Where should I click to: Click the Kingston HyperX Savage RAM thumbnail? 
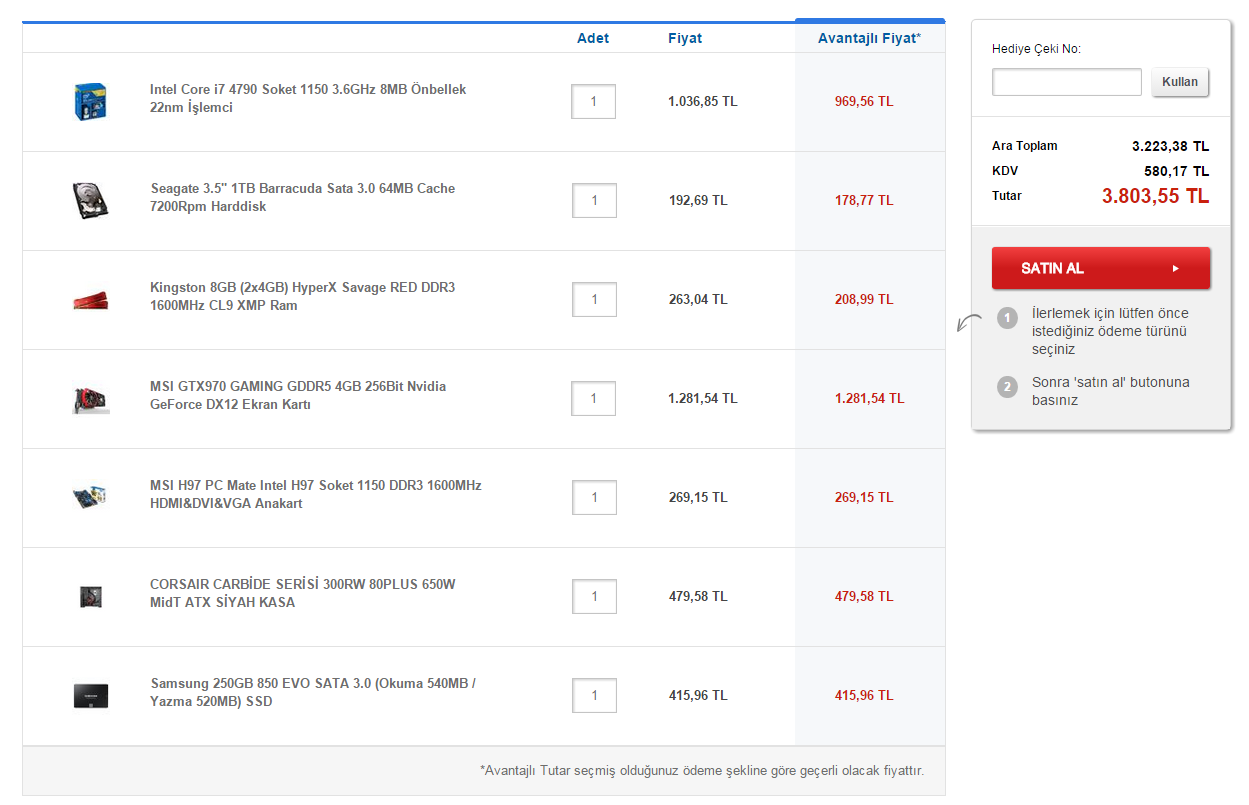[90, 300]
